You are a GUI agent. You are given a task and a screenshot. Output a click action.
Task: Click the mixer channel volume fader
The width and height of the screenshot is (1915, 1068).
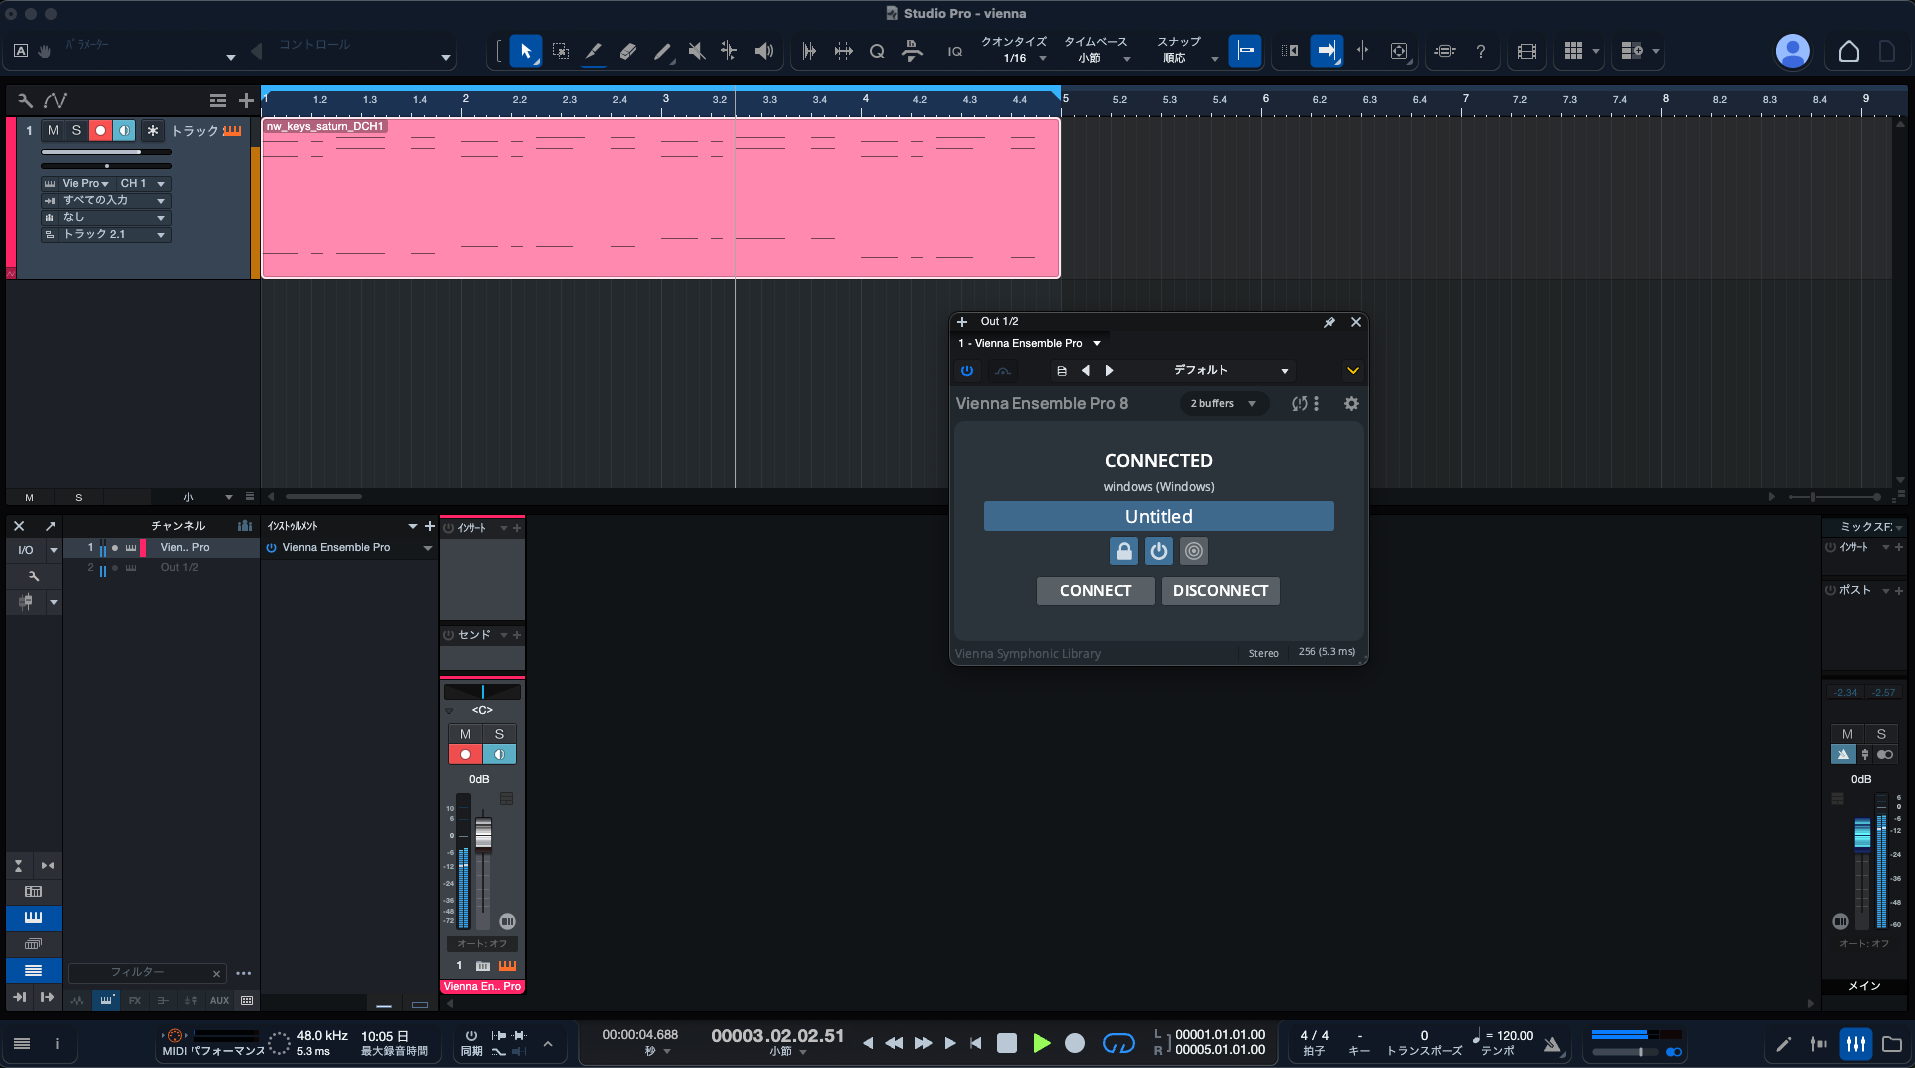483,834
